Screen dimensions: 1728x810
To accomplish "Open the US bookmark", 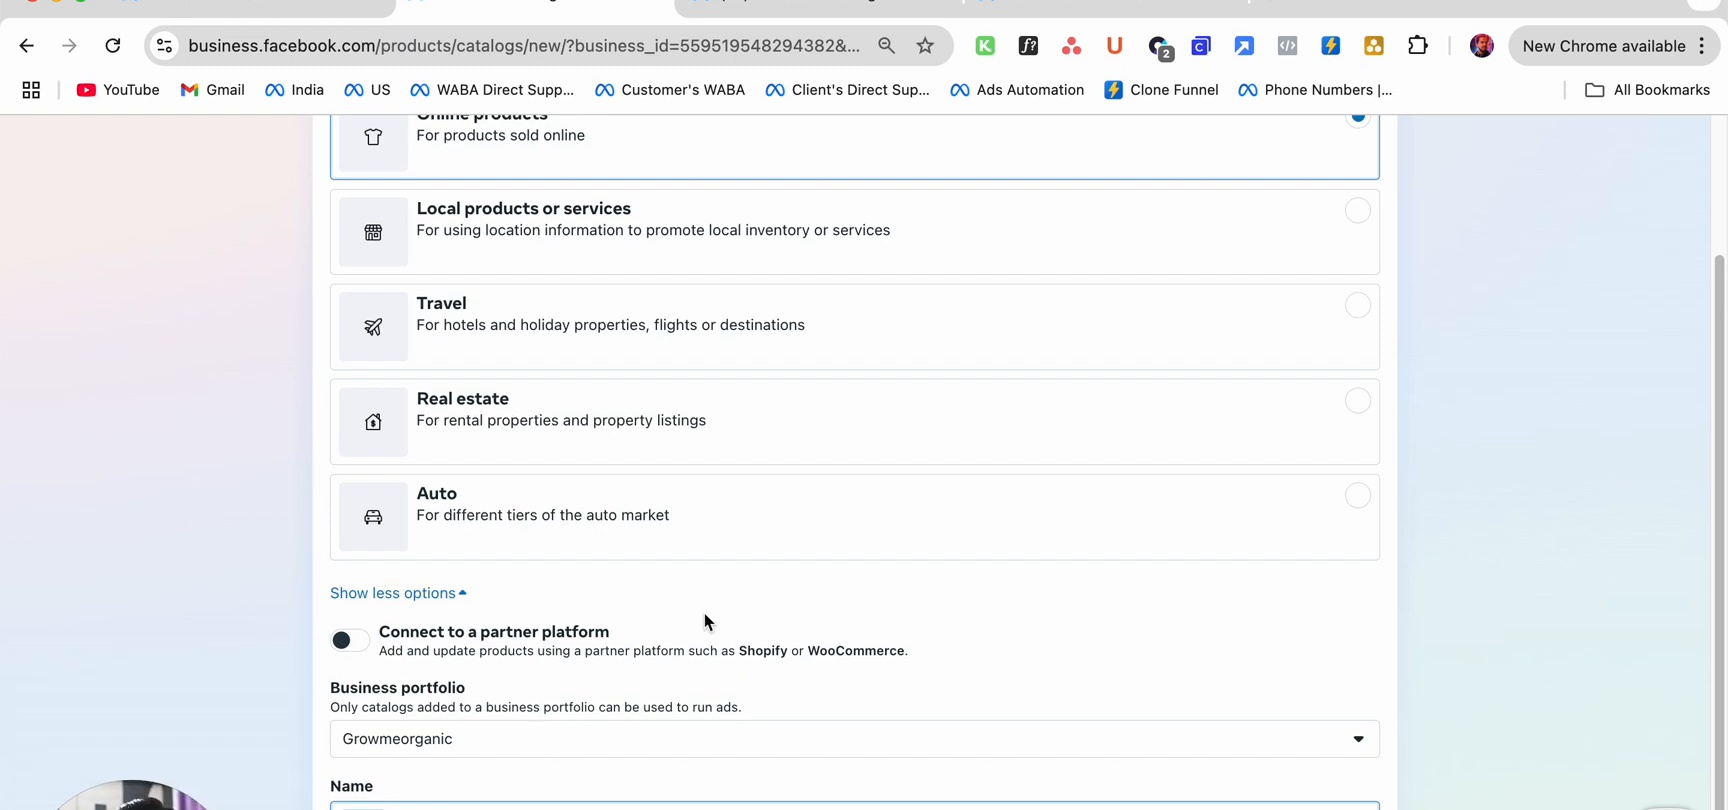I will coord(367,90).
